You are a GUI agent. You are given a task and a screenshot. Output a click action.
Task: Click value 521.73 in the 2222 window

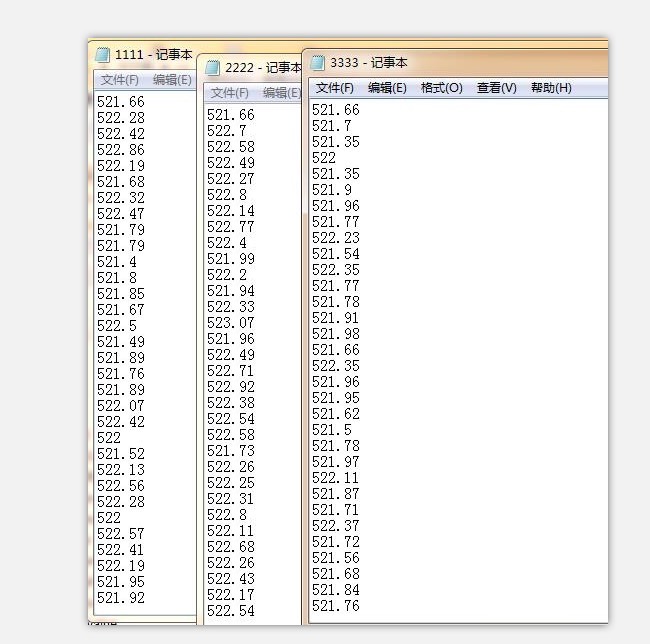pyautogui.click(x=230, y=451)
